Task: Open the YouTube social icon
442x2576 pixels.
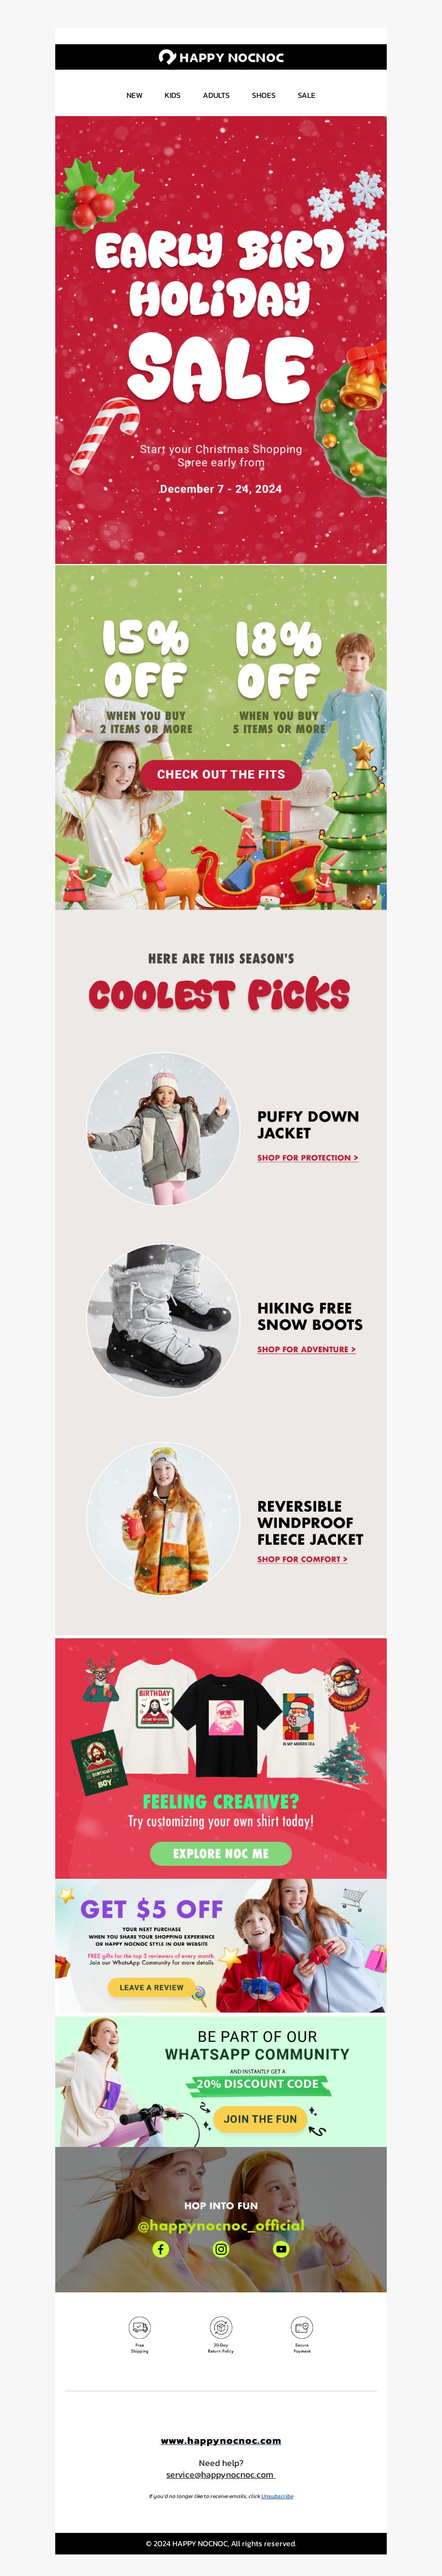Action: pos(281,2249)
